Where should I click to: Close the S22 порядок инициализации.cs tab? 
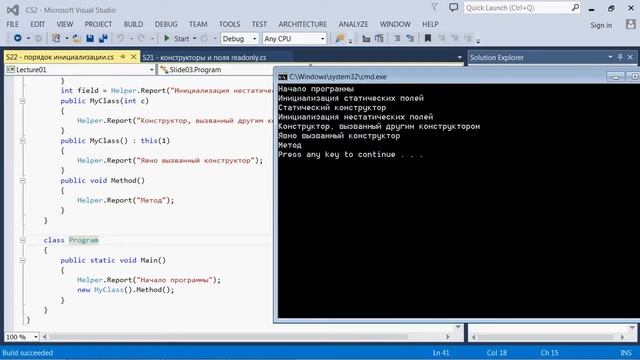[x=133, y=57]
